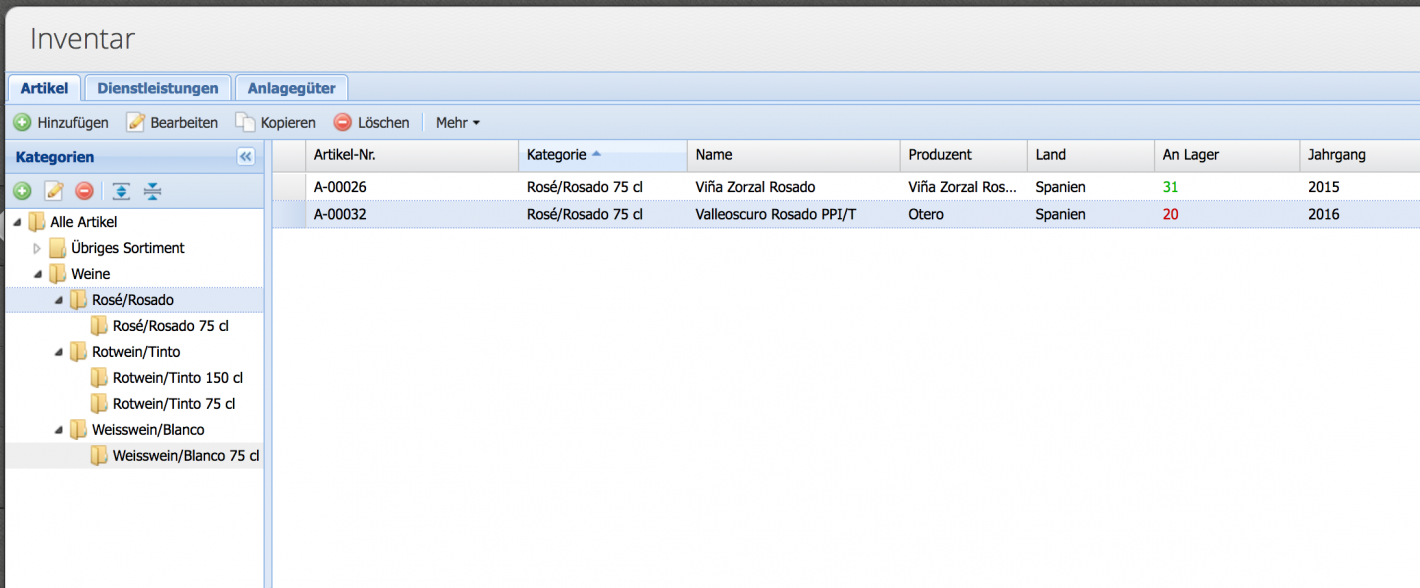The image size is (1420, 588).
Task: Open the Mehr dropdown menu
Action: pos(457,121)
